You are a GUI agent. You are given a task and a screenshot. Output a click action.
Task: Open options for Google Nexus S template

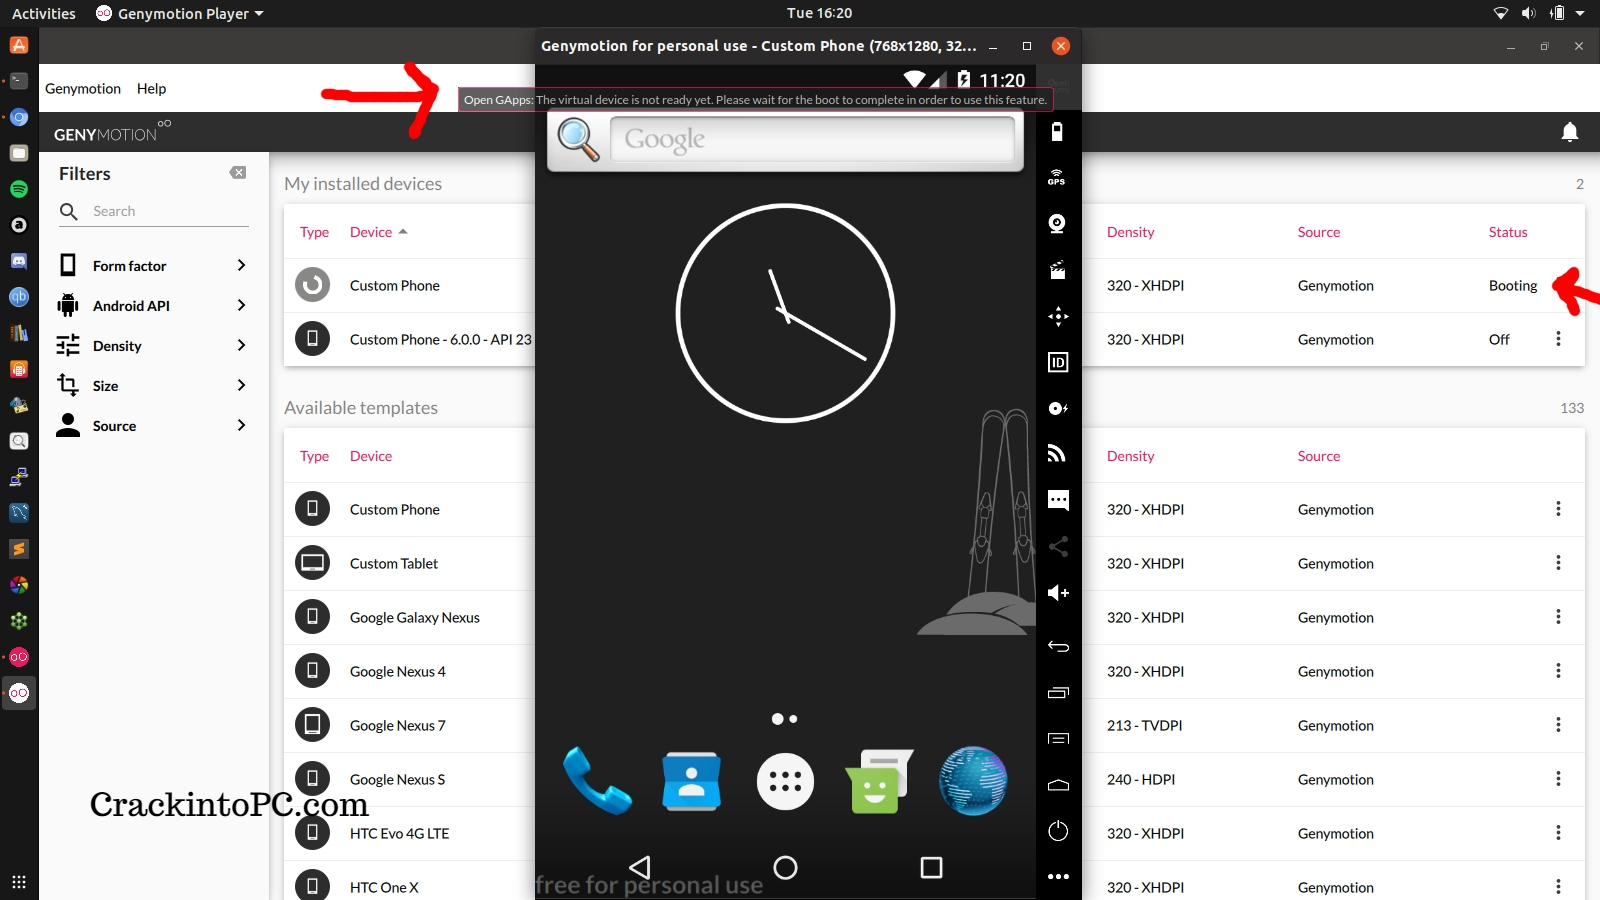[x=1558, y=779]
